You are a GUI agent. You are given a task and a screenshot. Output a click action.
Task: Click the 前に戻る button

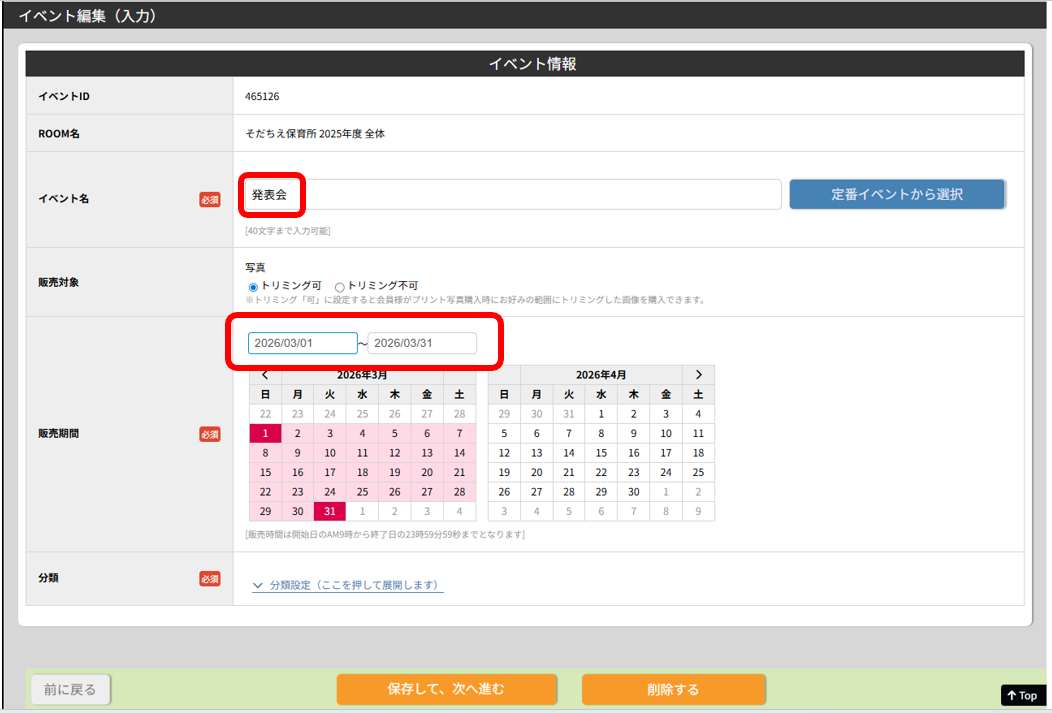coord(71,689)
